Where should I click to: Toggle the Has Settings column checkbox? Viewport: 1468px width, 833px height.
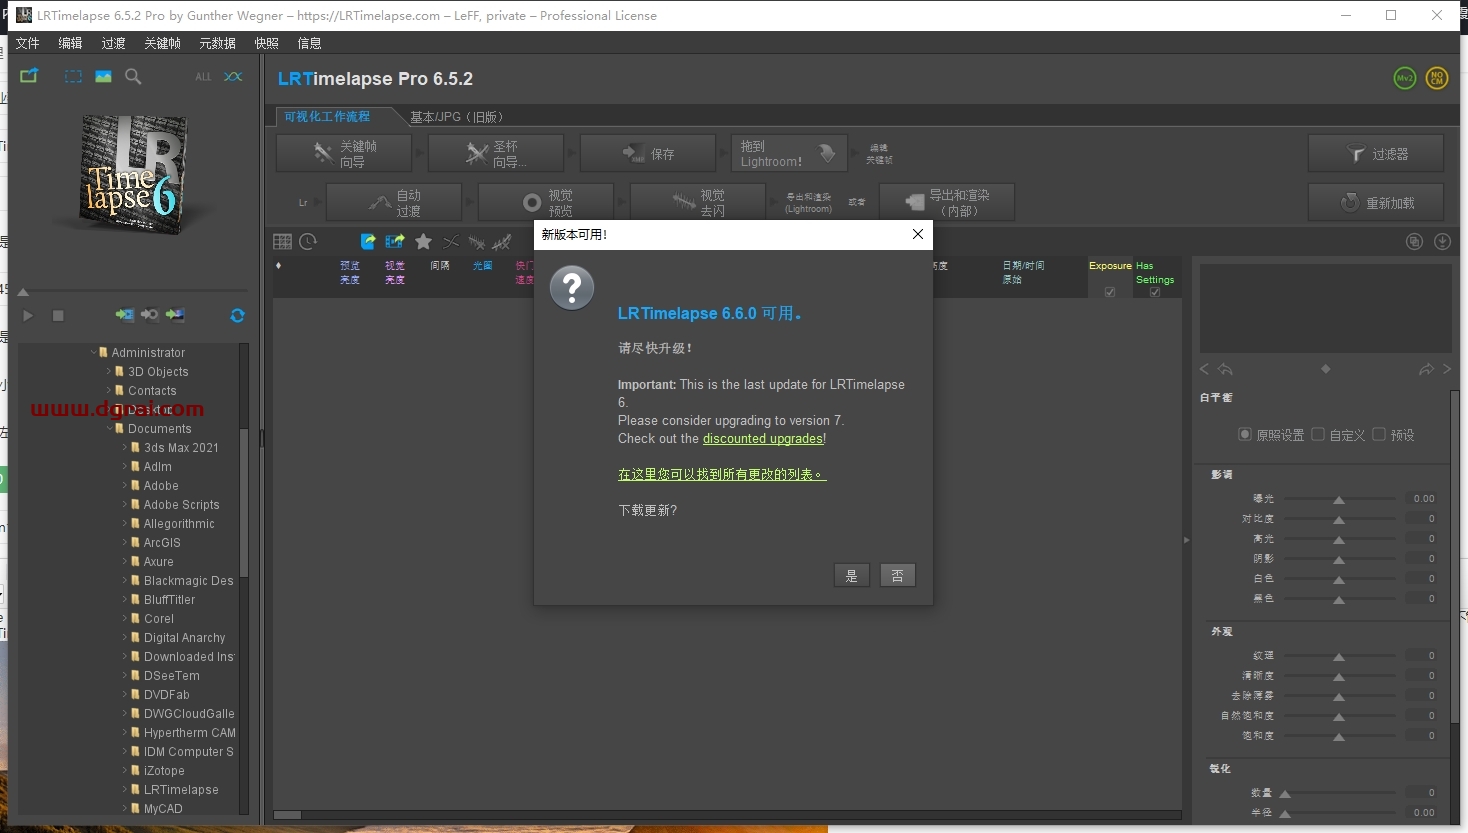pos(1155,292)
